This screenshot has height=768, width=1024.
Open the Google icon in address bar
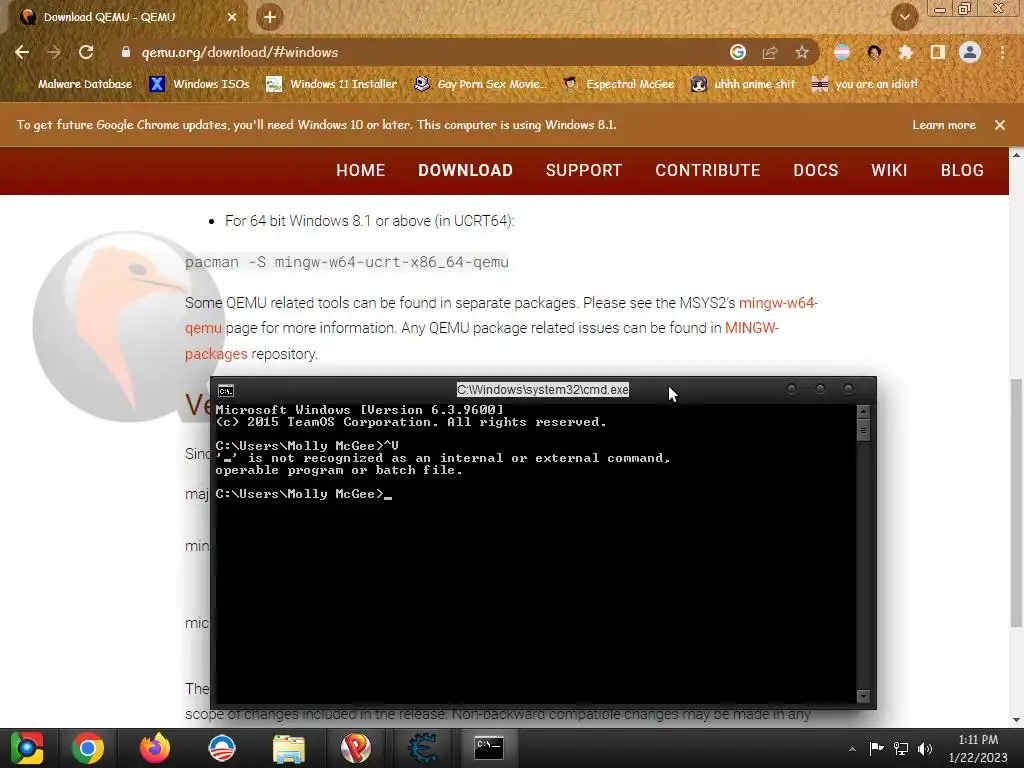pyautogui.click(x=738, y=52)
